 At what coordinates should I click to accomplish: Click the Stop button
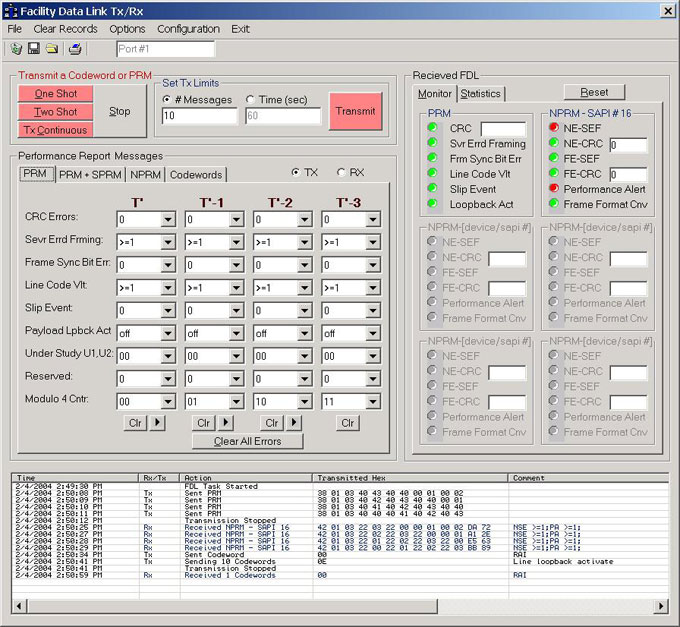pos(120,111)
